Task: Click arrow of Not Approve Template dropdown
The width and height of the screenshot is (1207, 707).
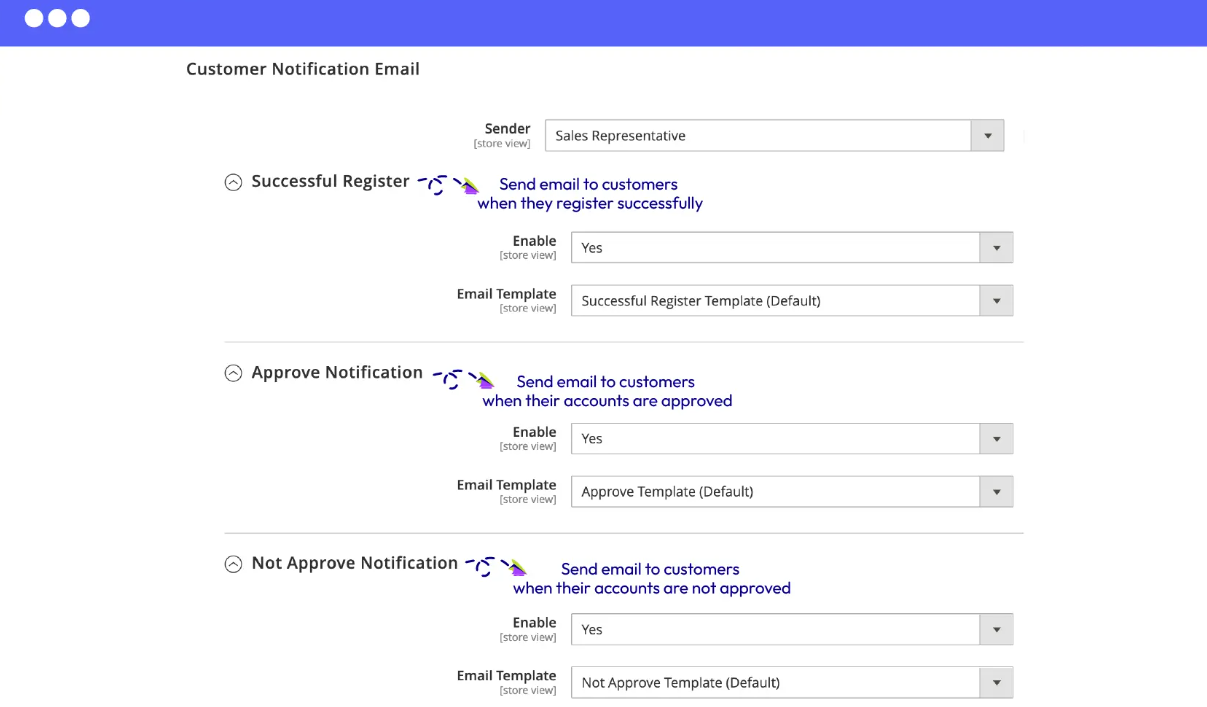Action: (x=996, y=683)
